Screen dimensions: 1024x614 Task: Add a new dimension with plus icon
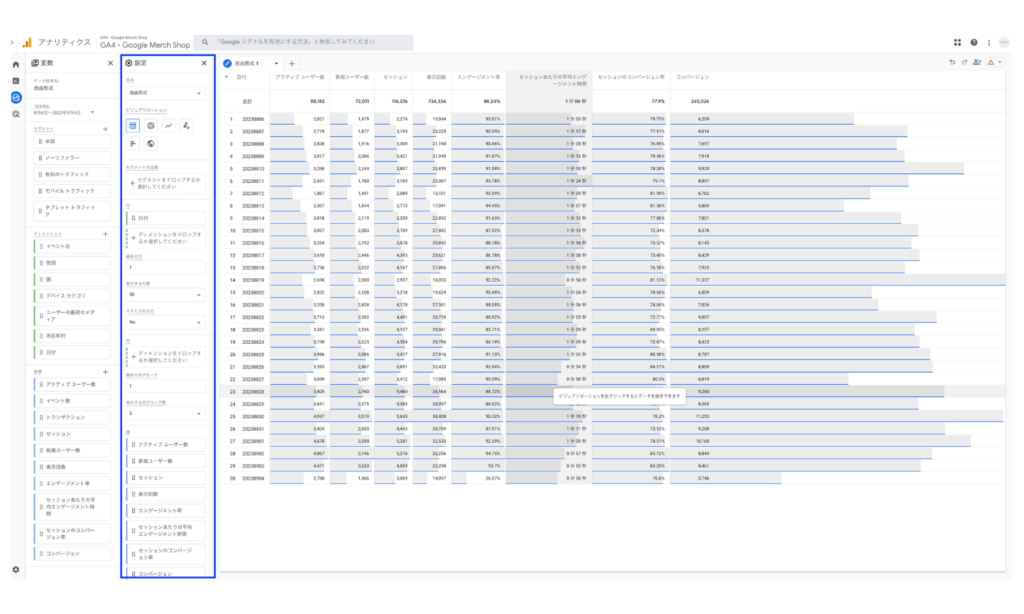coord(105,234)
